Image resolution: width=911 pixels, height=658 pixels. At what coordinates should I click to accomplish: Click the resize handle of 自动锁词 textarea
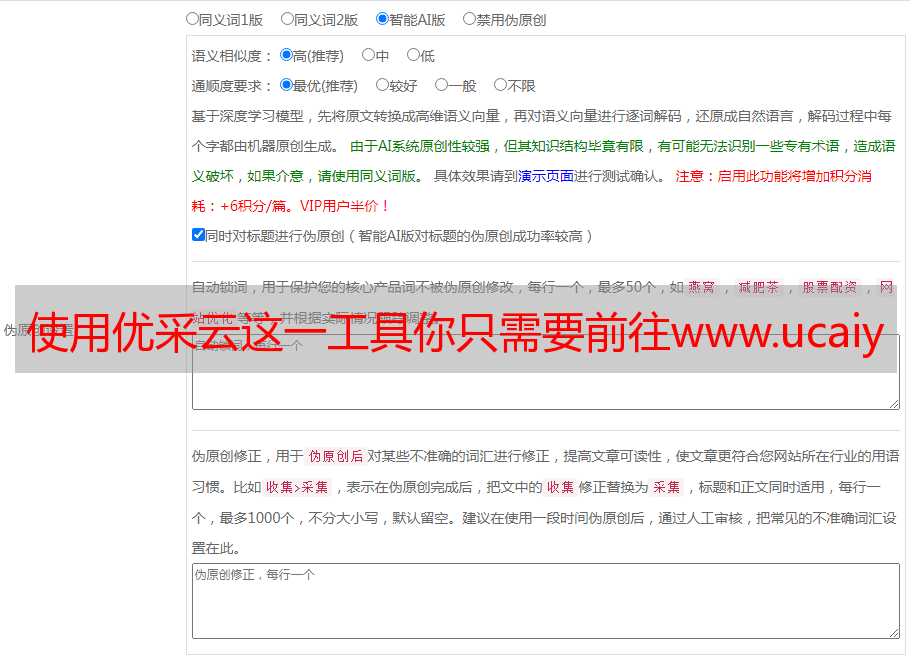click(x=894, y=405)
